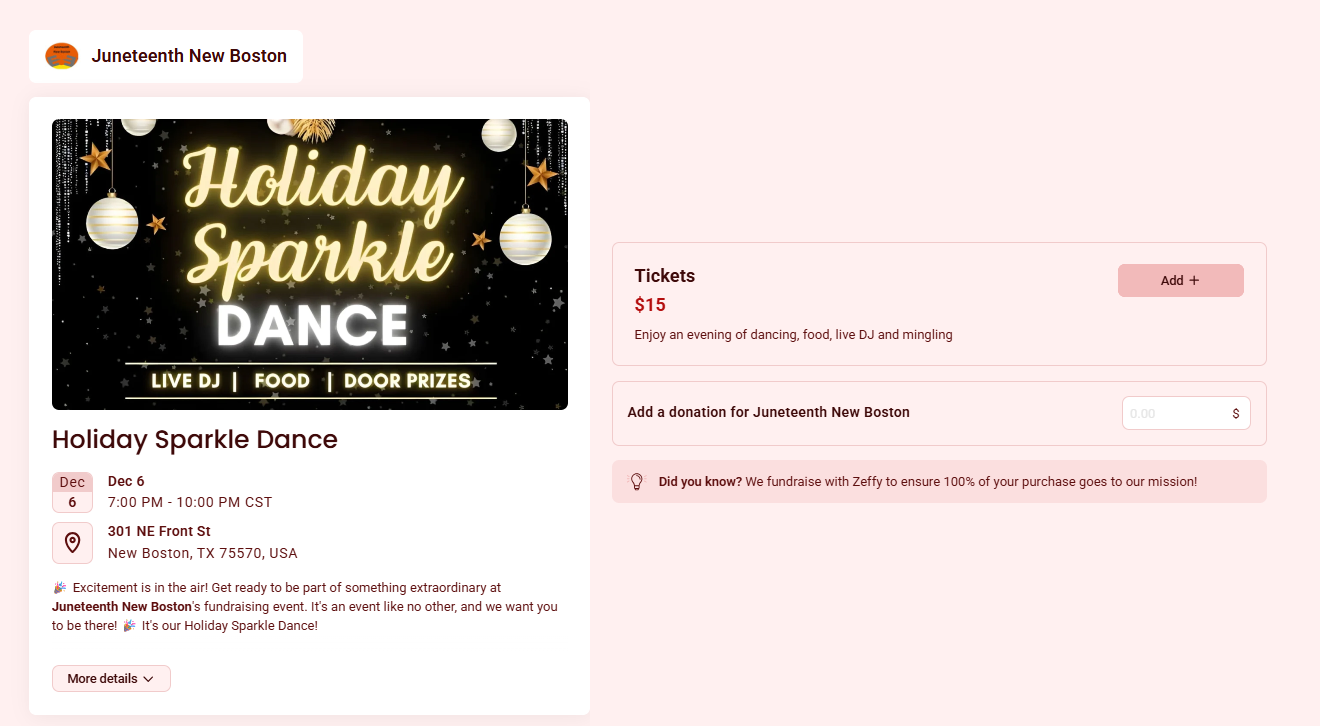1320x726 pixels.
Task: Select the location pin icon beside the address
Action: coord(72,542)
